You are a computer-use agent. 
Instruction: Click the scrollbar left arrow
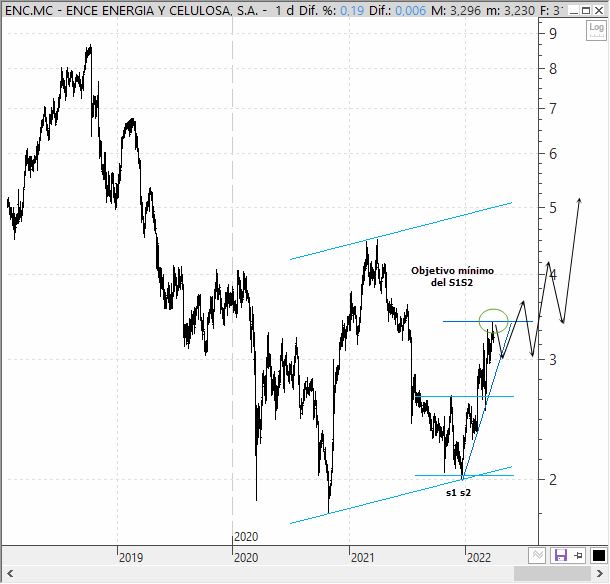click(10, 573)
